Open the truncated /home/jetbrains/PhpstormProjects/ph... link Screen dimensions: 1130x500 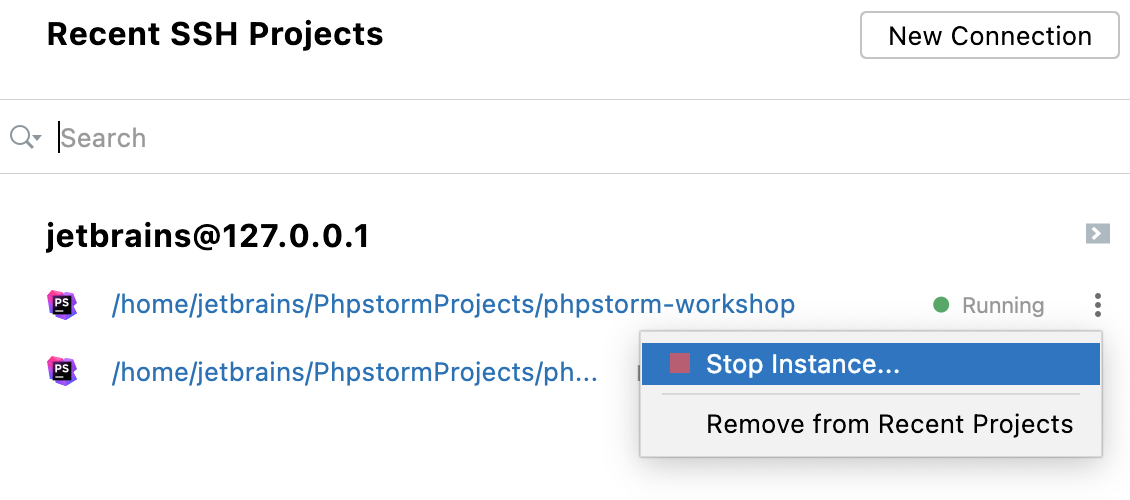[354, 372]
